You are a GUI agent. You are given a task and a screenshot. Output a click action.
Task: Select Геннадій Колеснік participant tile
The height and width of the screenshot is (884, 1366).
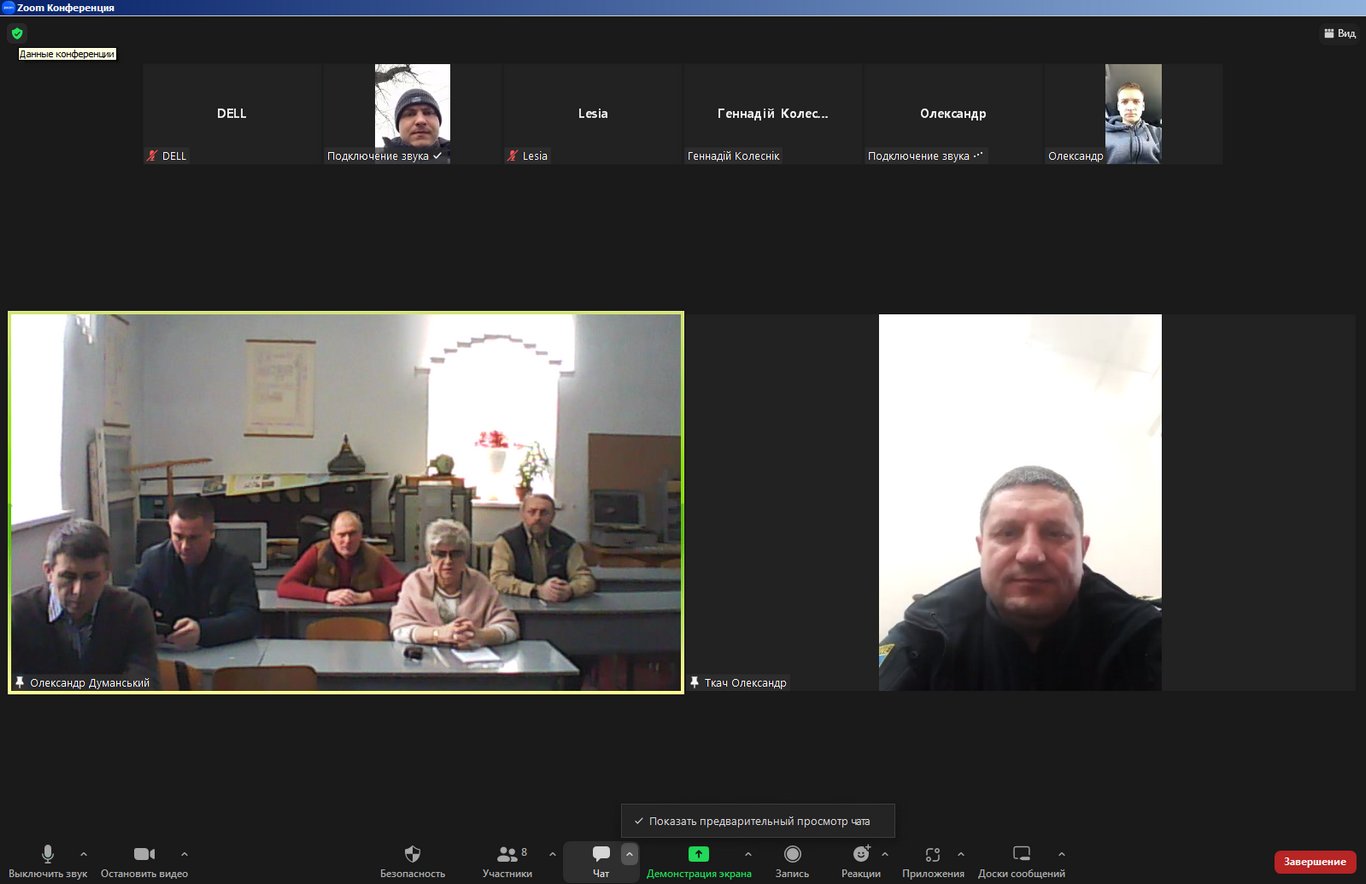point(773,114)
